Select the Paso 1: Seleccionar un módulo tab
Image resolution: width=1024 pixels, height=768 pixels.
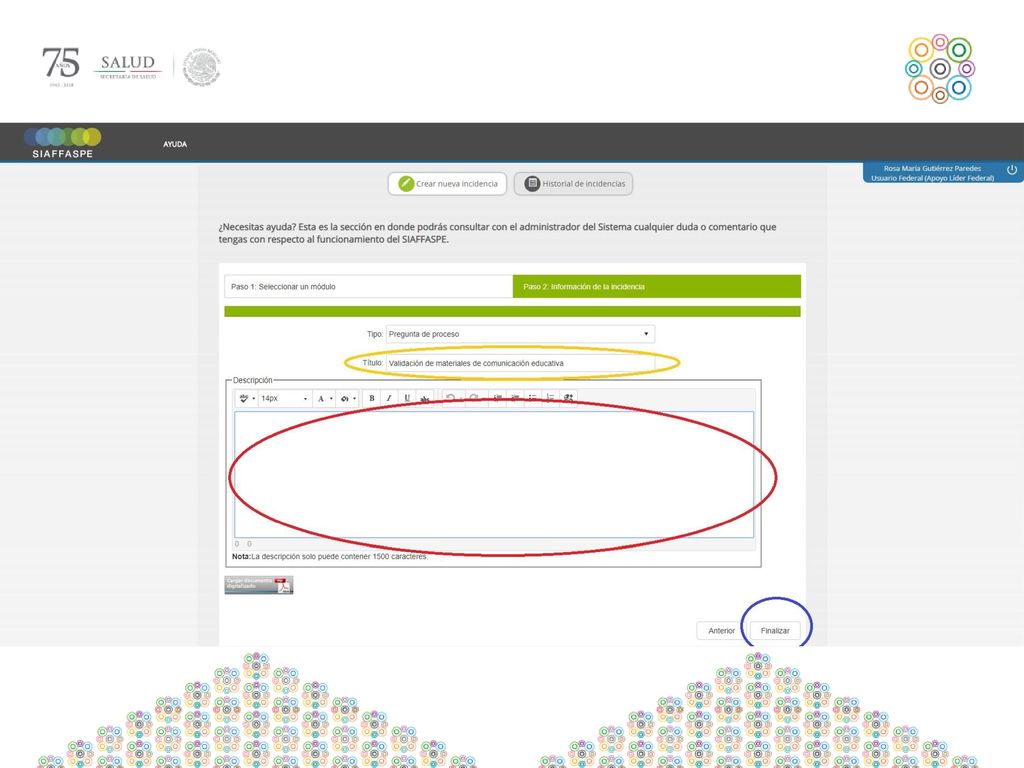(369, 287)
